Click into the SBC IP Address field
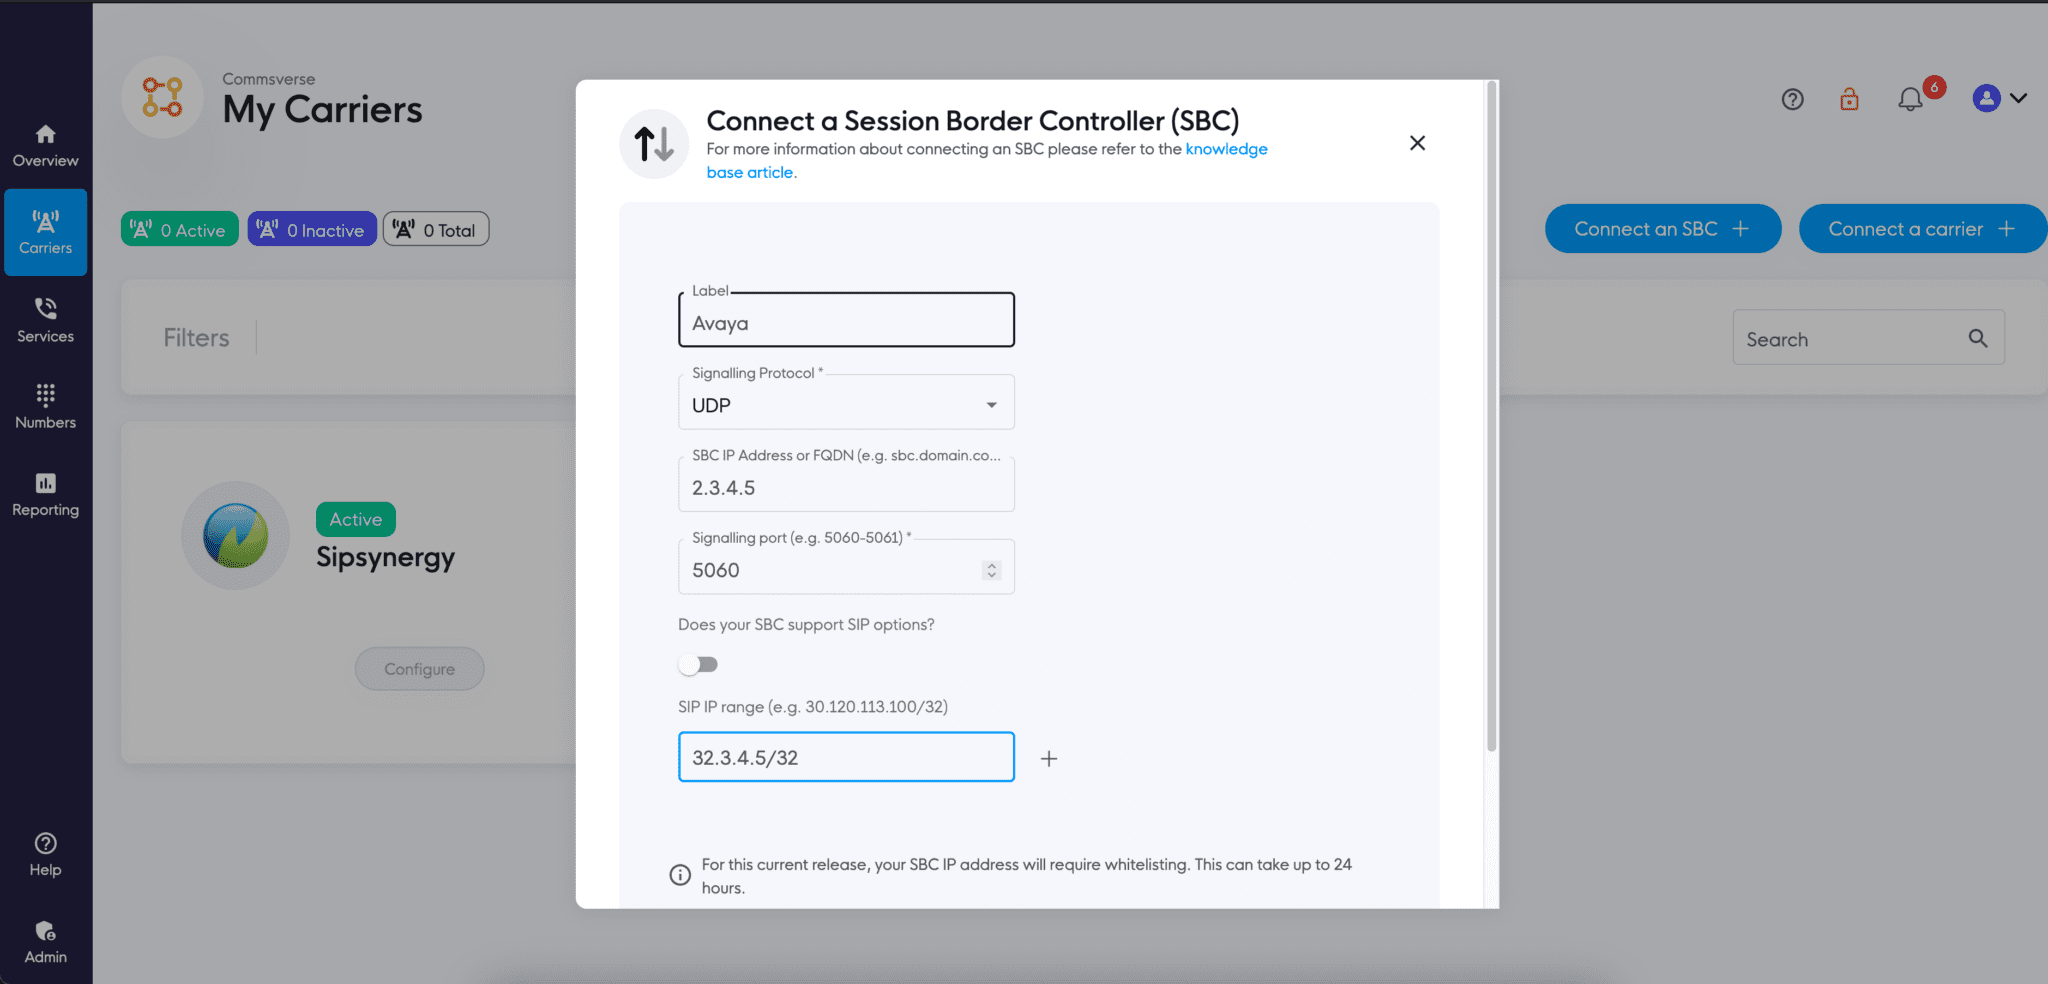Viewport: 2048px width, 984px height. click(846, 487)
